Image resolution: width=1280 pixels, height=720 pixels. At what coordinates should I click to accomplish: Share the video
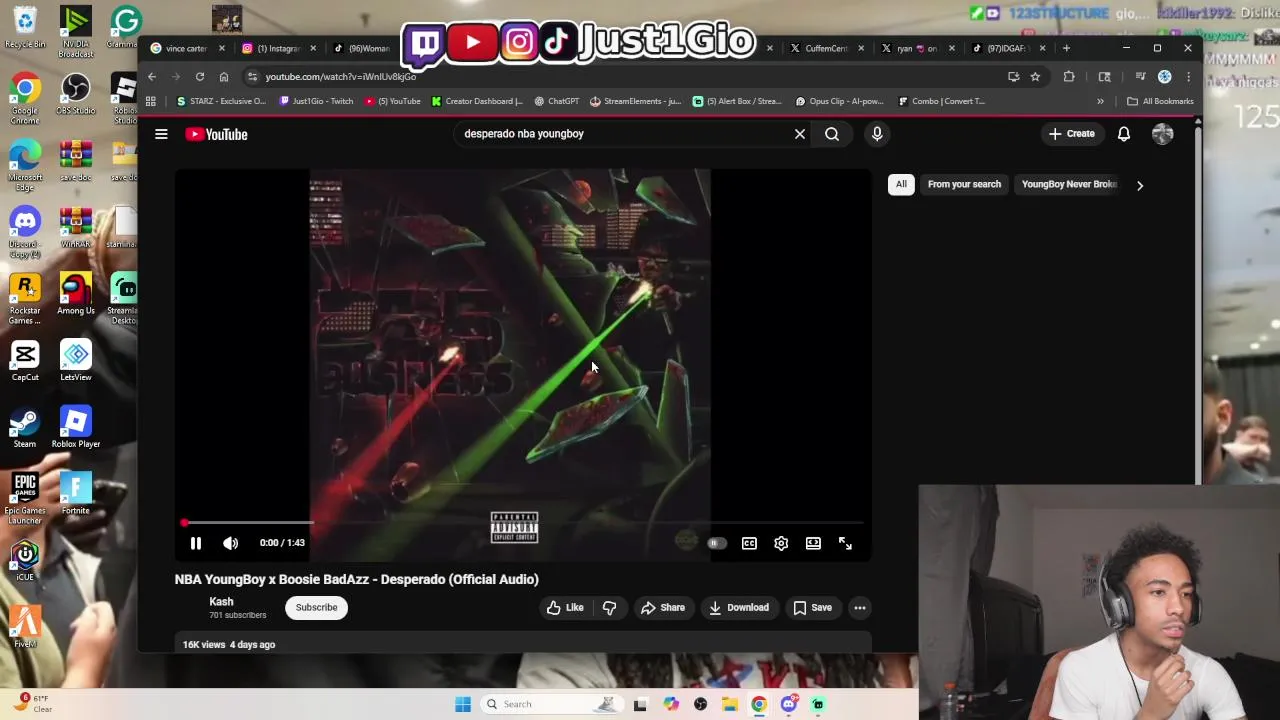663,607
